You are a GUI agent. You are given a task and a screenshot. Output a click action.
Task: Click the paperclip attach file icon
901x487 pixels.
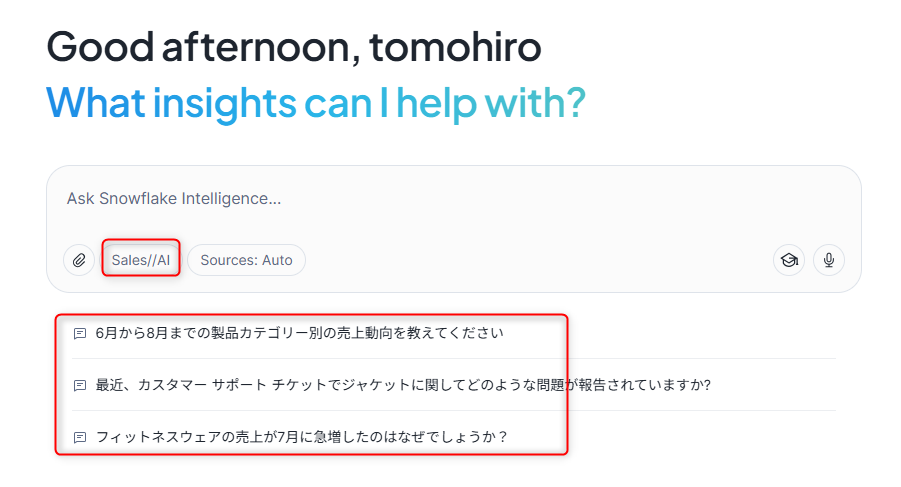tap(79, 260)
